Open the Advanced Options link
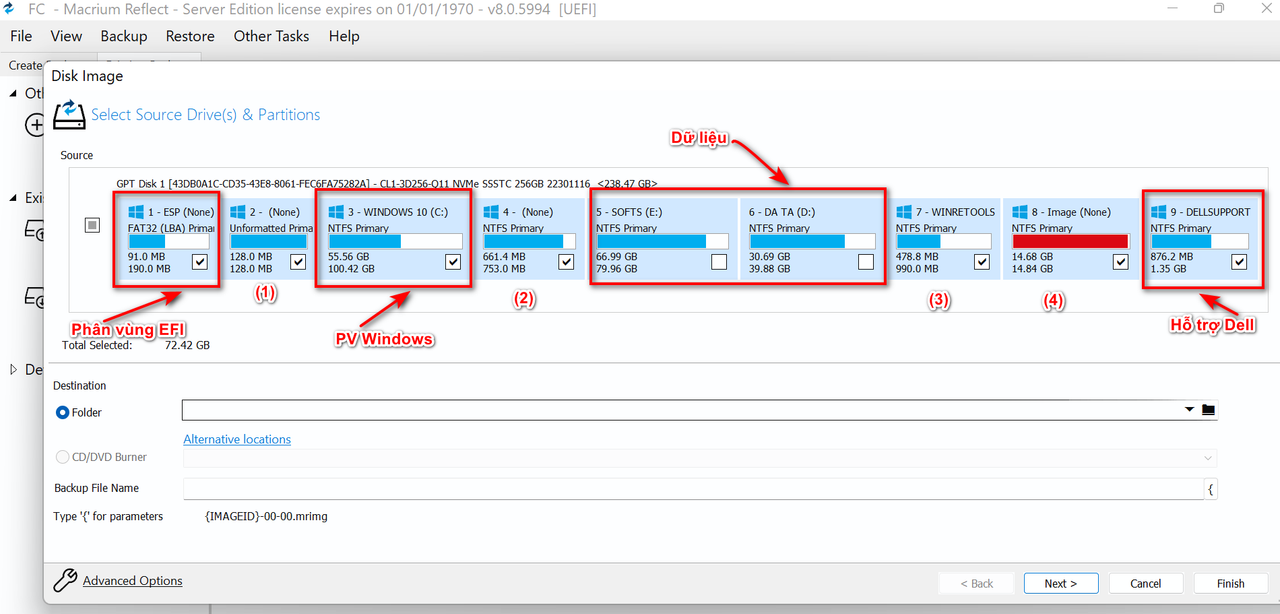The height and width of the screenshot is (614, 1280). (133, 580)
